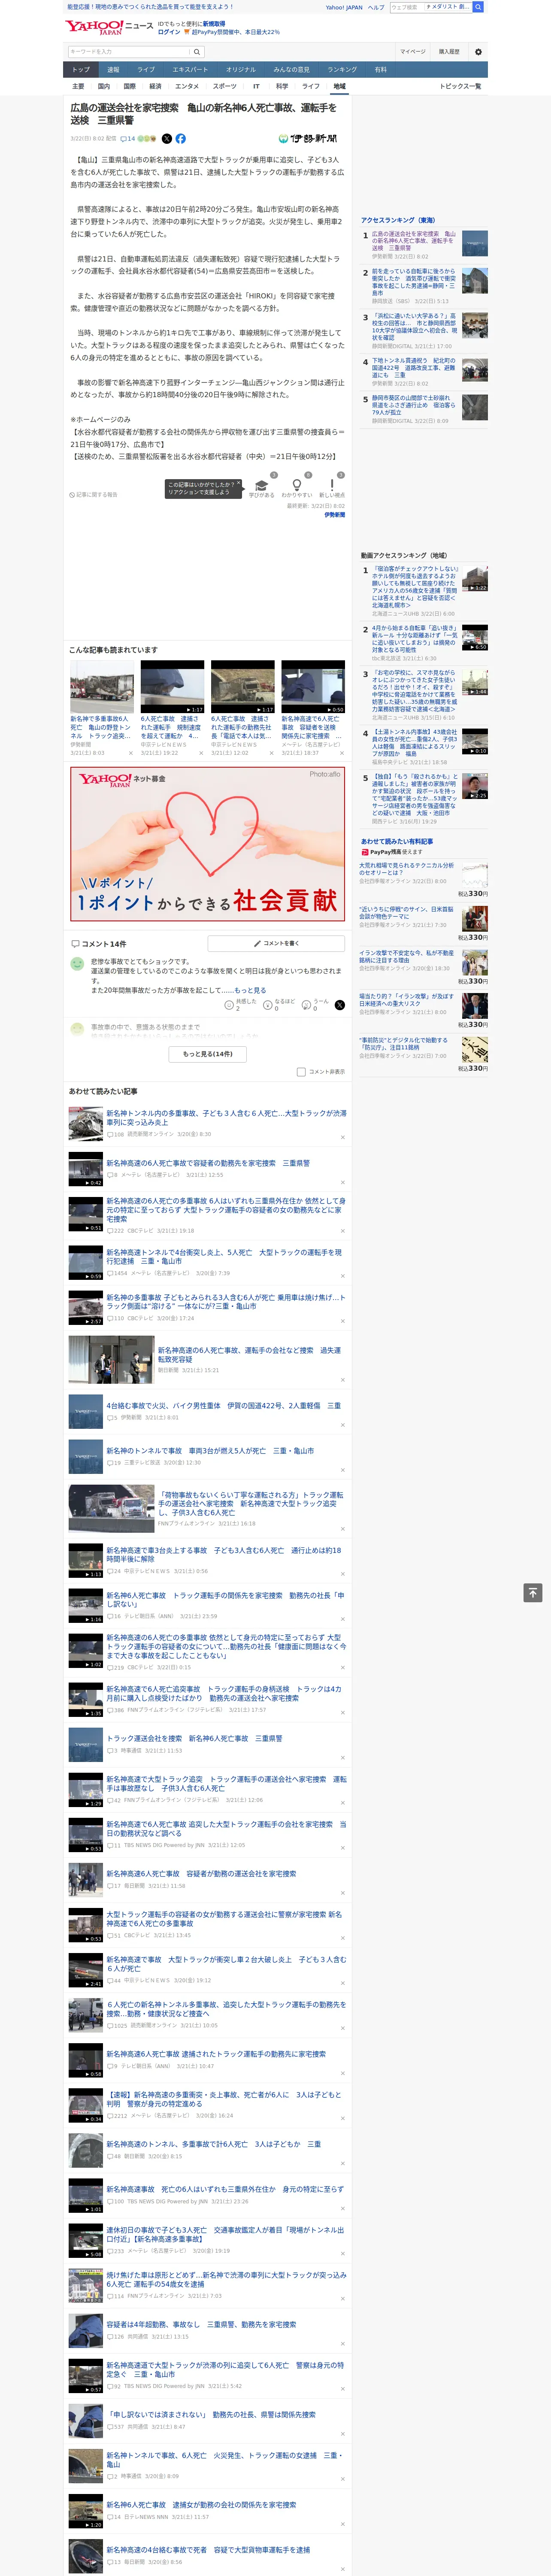551x2576 pixels.
Task: Select the エンタメ category
Action: [x=187, y=87]
